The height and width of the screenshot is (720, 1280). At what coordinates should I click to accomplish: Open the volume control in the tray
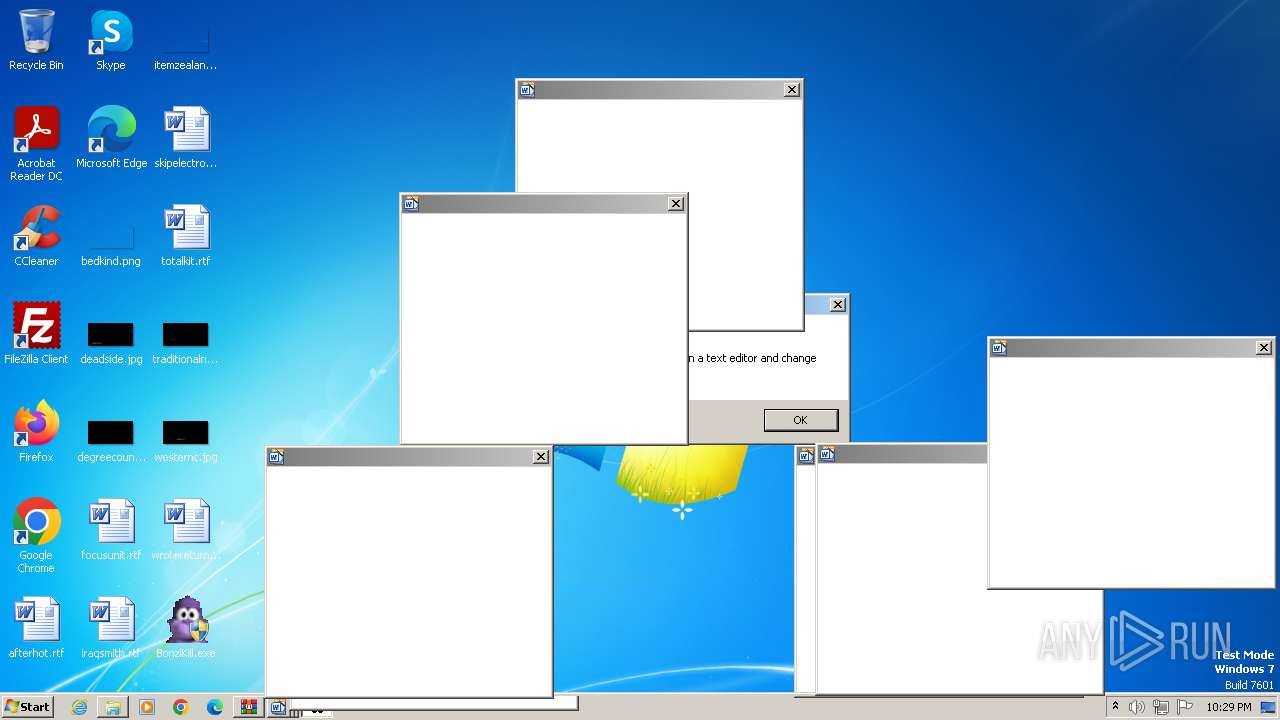click(1137, 707)
